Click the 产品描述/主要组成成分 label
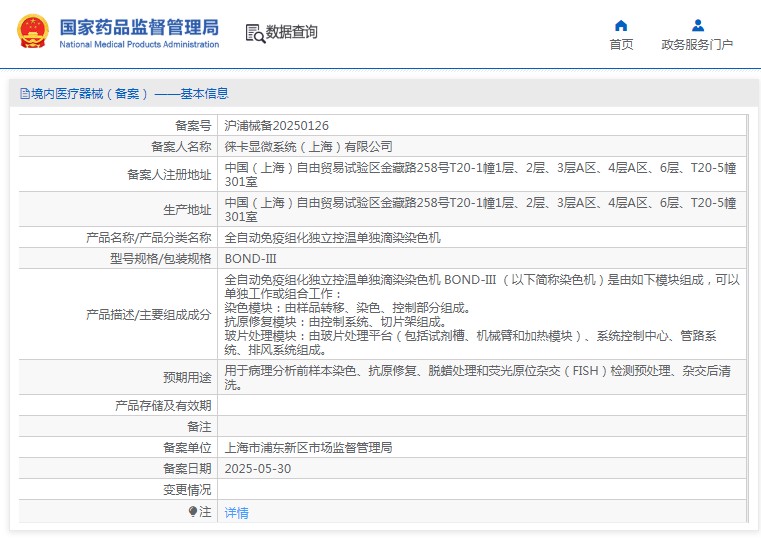The width and height of the screenshot is (761, 539). pyautogui.click(x=149, y=314)
